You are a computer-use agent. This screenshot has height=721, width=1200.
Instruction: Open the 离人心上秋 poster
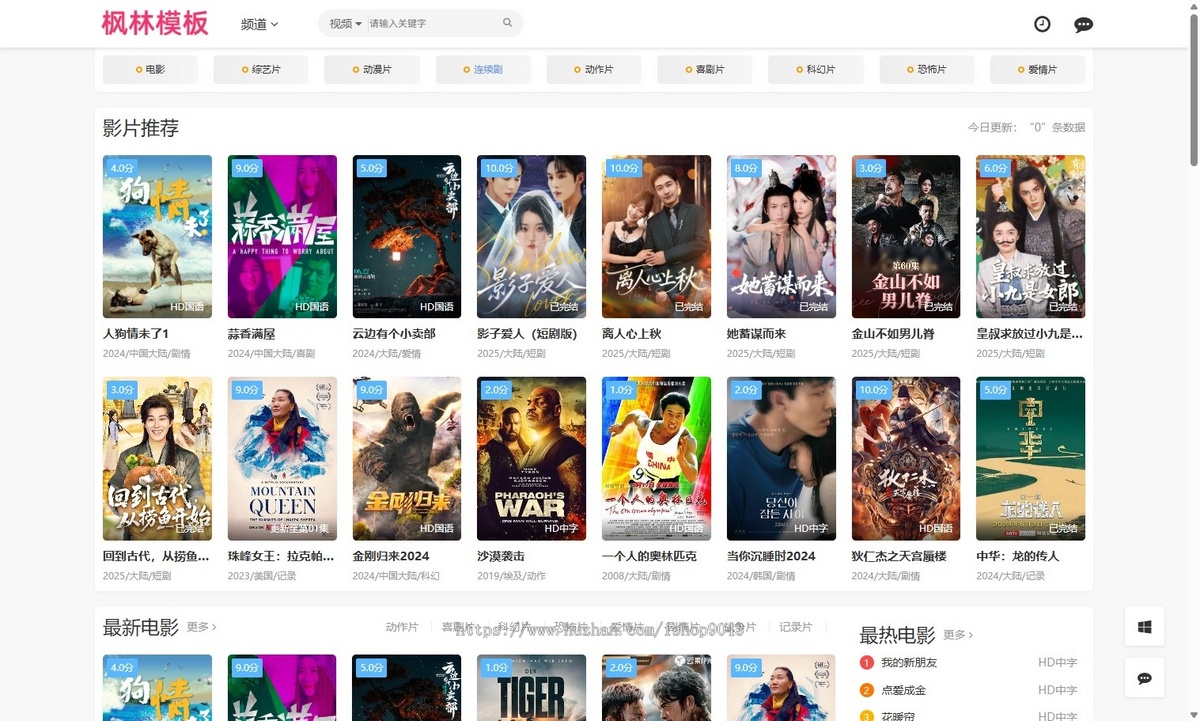click(656, 236)
